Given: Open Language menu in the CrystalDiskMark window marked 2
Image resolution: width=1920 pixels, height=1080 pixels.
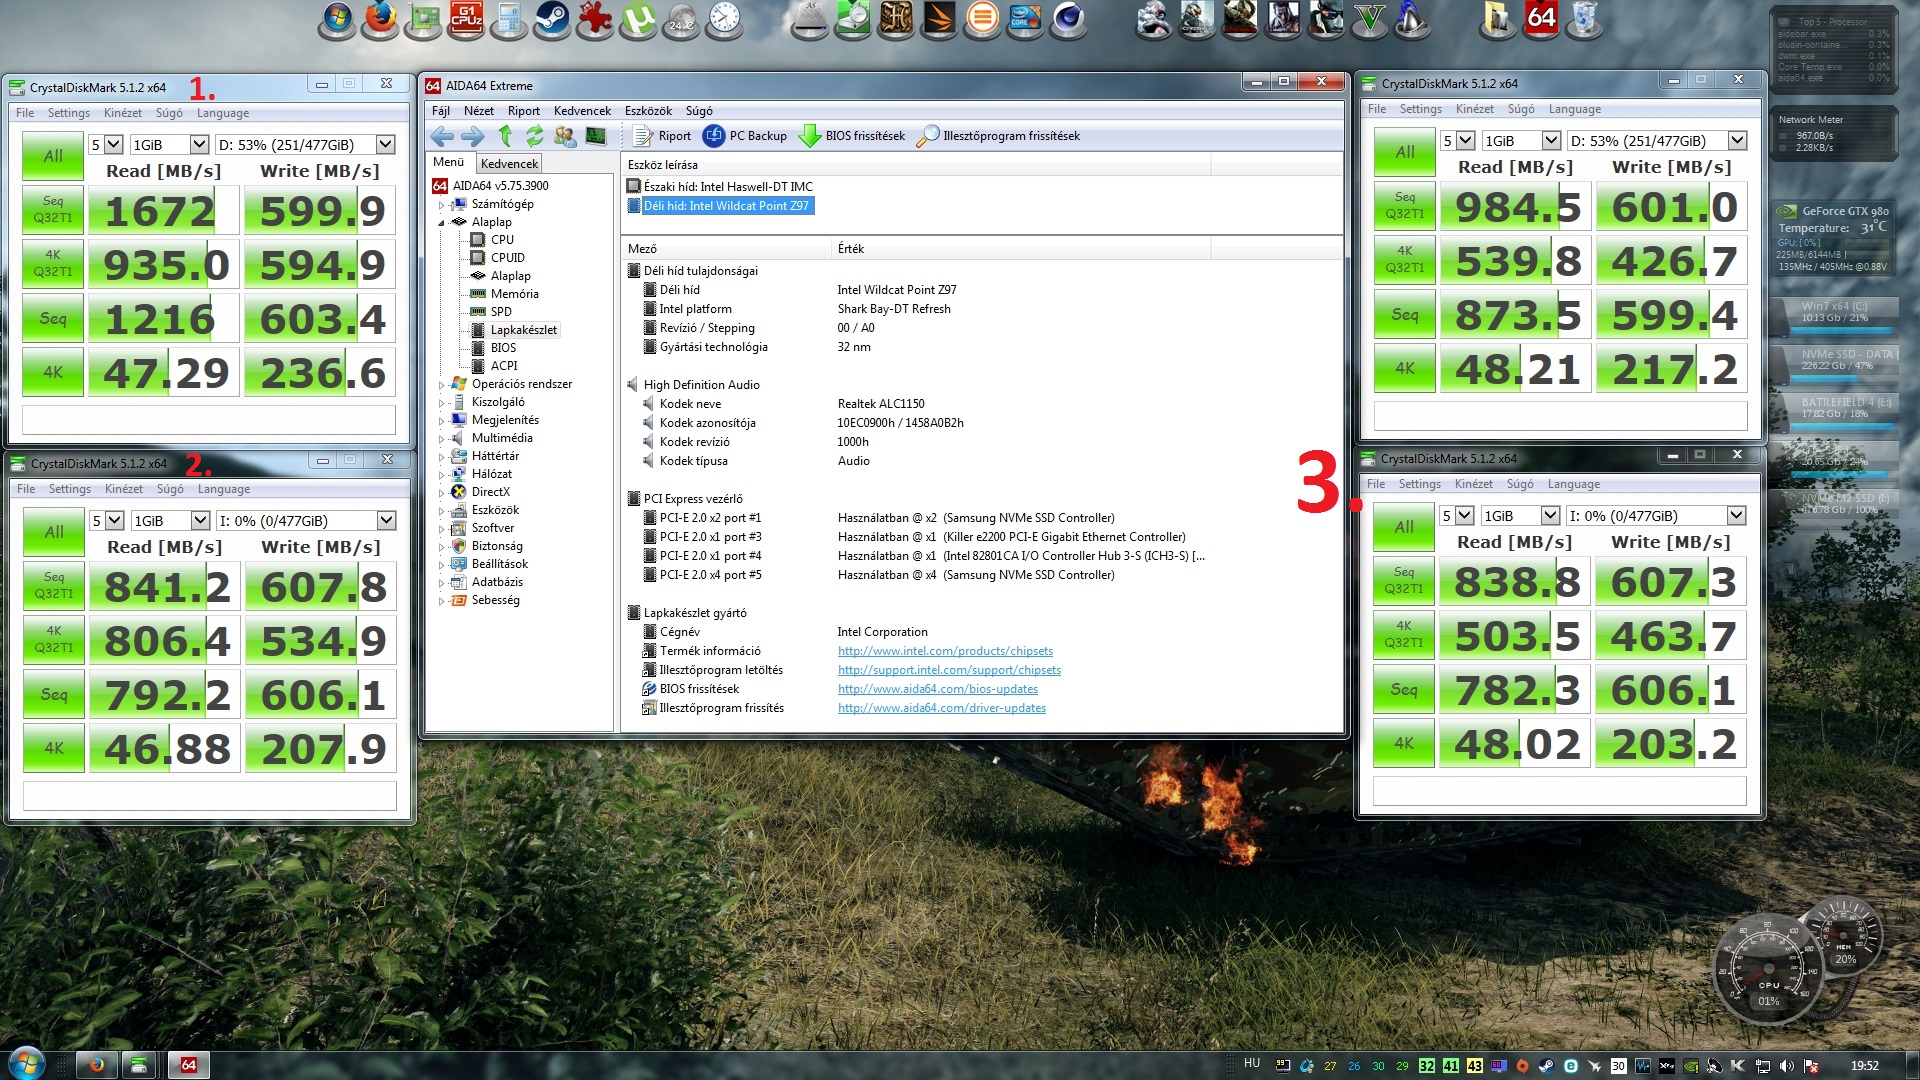Looking at the screenshot, I should 223,489.
